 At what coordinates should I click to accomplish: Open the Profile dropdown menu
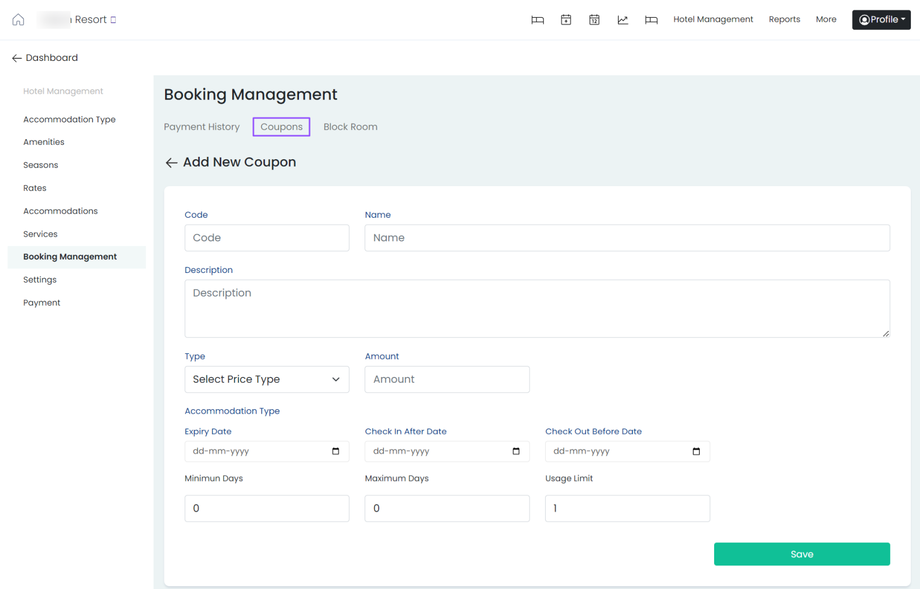[x=881, y=19]
